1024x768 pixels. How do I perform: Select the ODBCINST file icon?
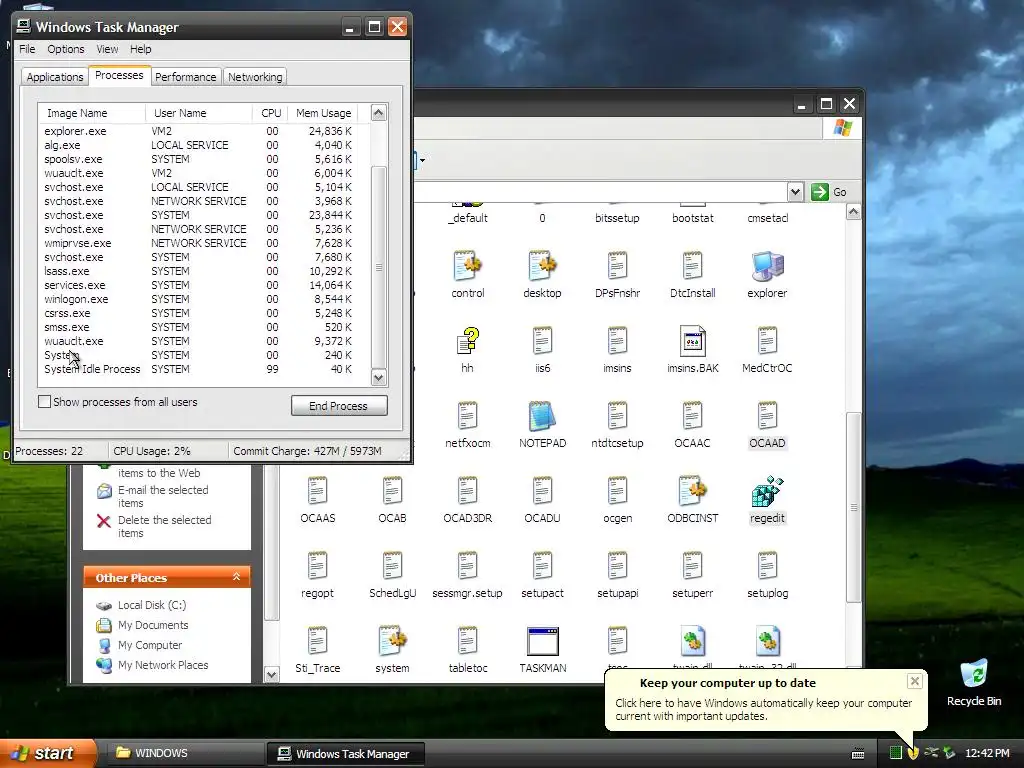[692, 491]
